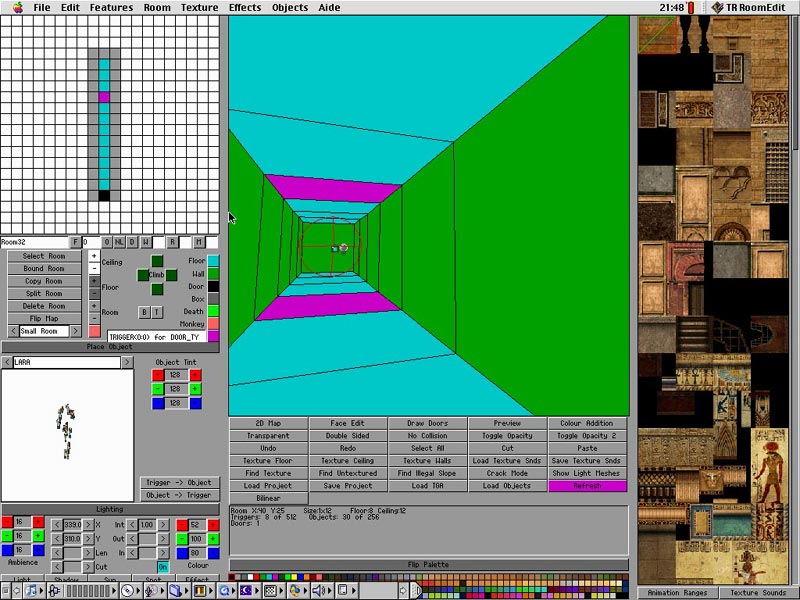The image size is (800, 600).
Task: Click the Save Project button
Action: [x=348, y=486]
